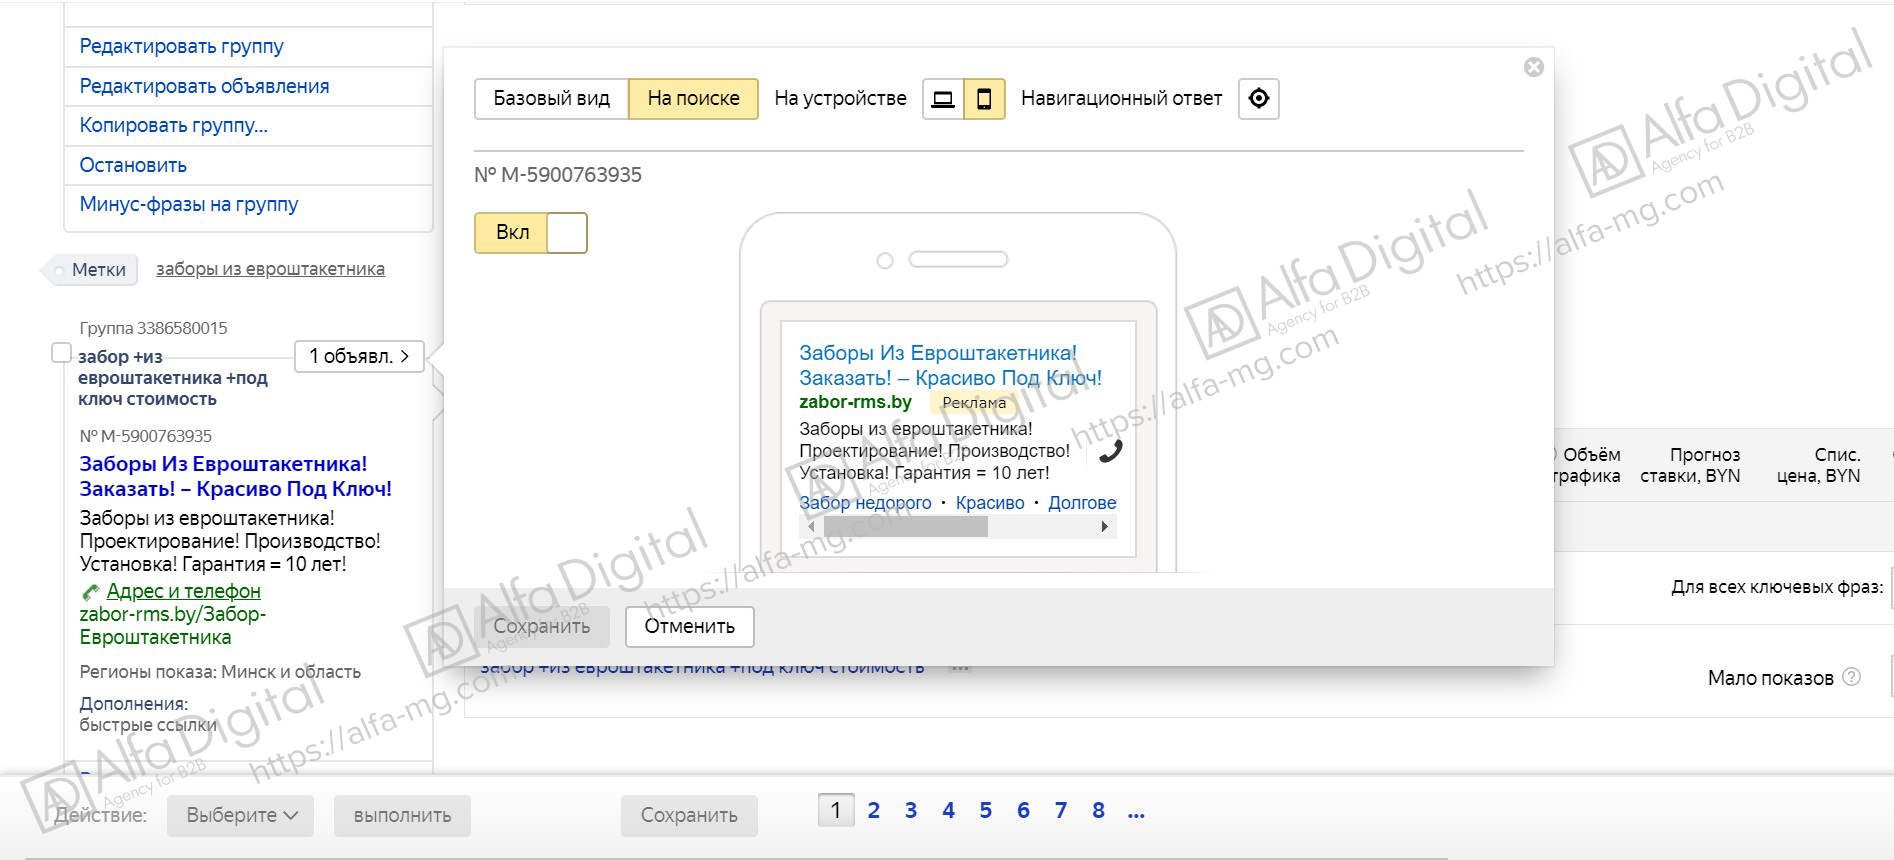Click zabor-rms.by display URL in preview
Image resolution: width=1894 pixels, height=860 pixels.
pos(855,402)
